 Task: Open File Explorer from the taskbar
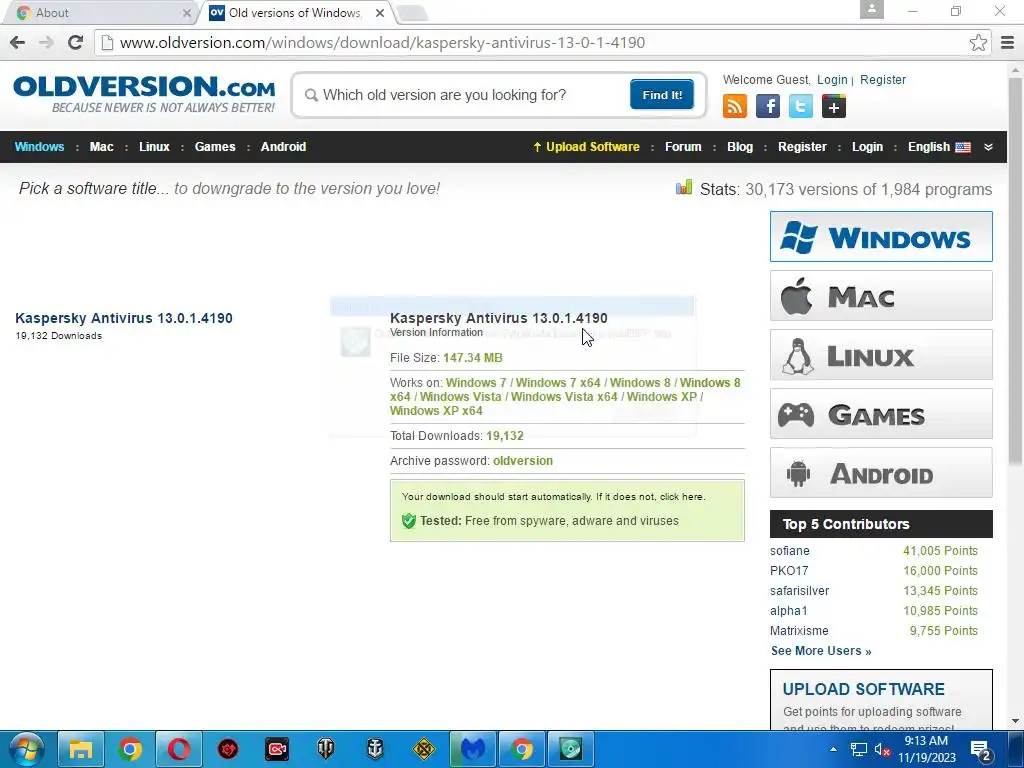pos(81,748)
